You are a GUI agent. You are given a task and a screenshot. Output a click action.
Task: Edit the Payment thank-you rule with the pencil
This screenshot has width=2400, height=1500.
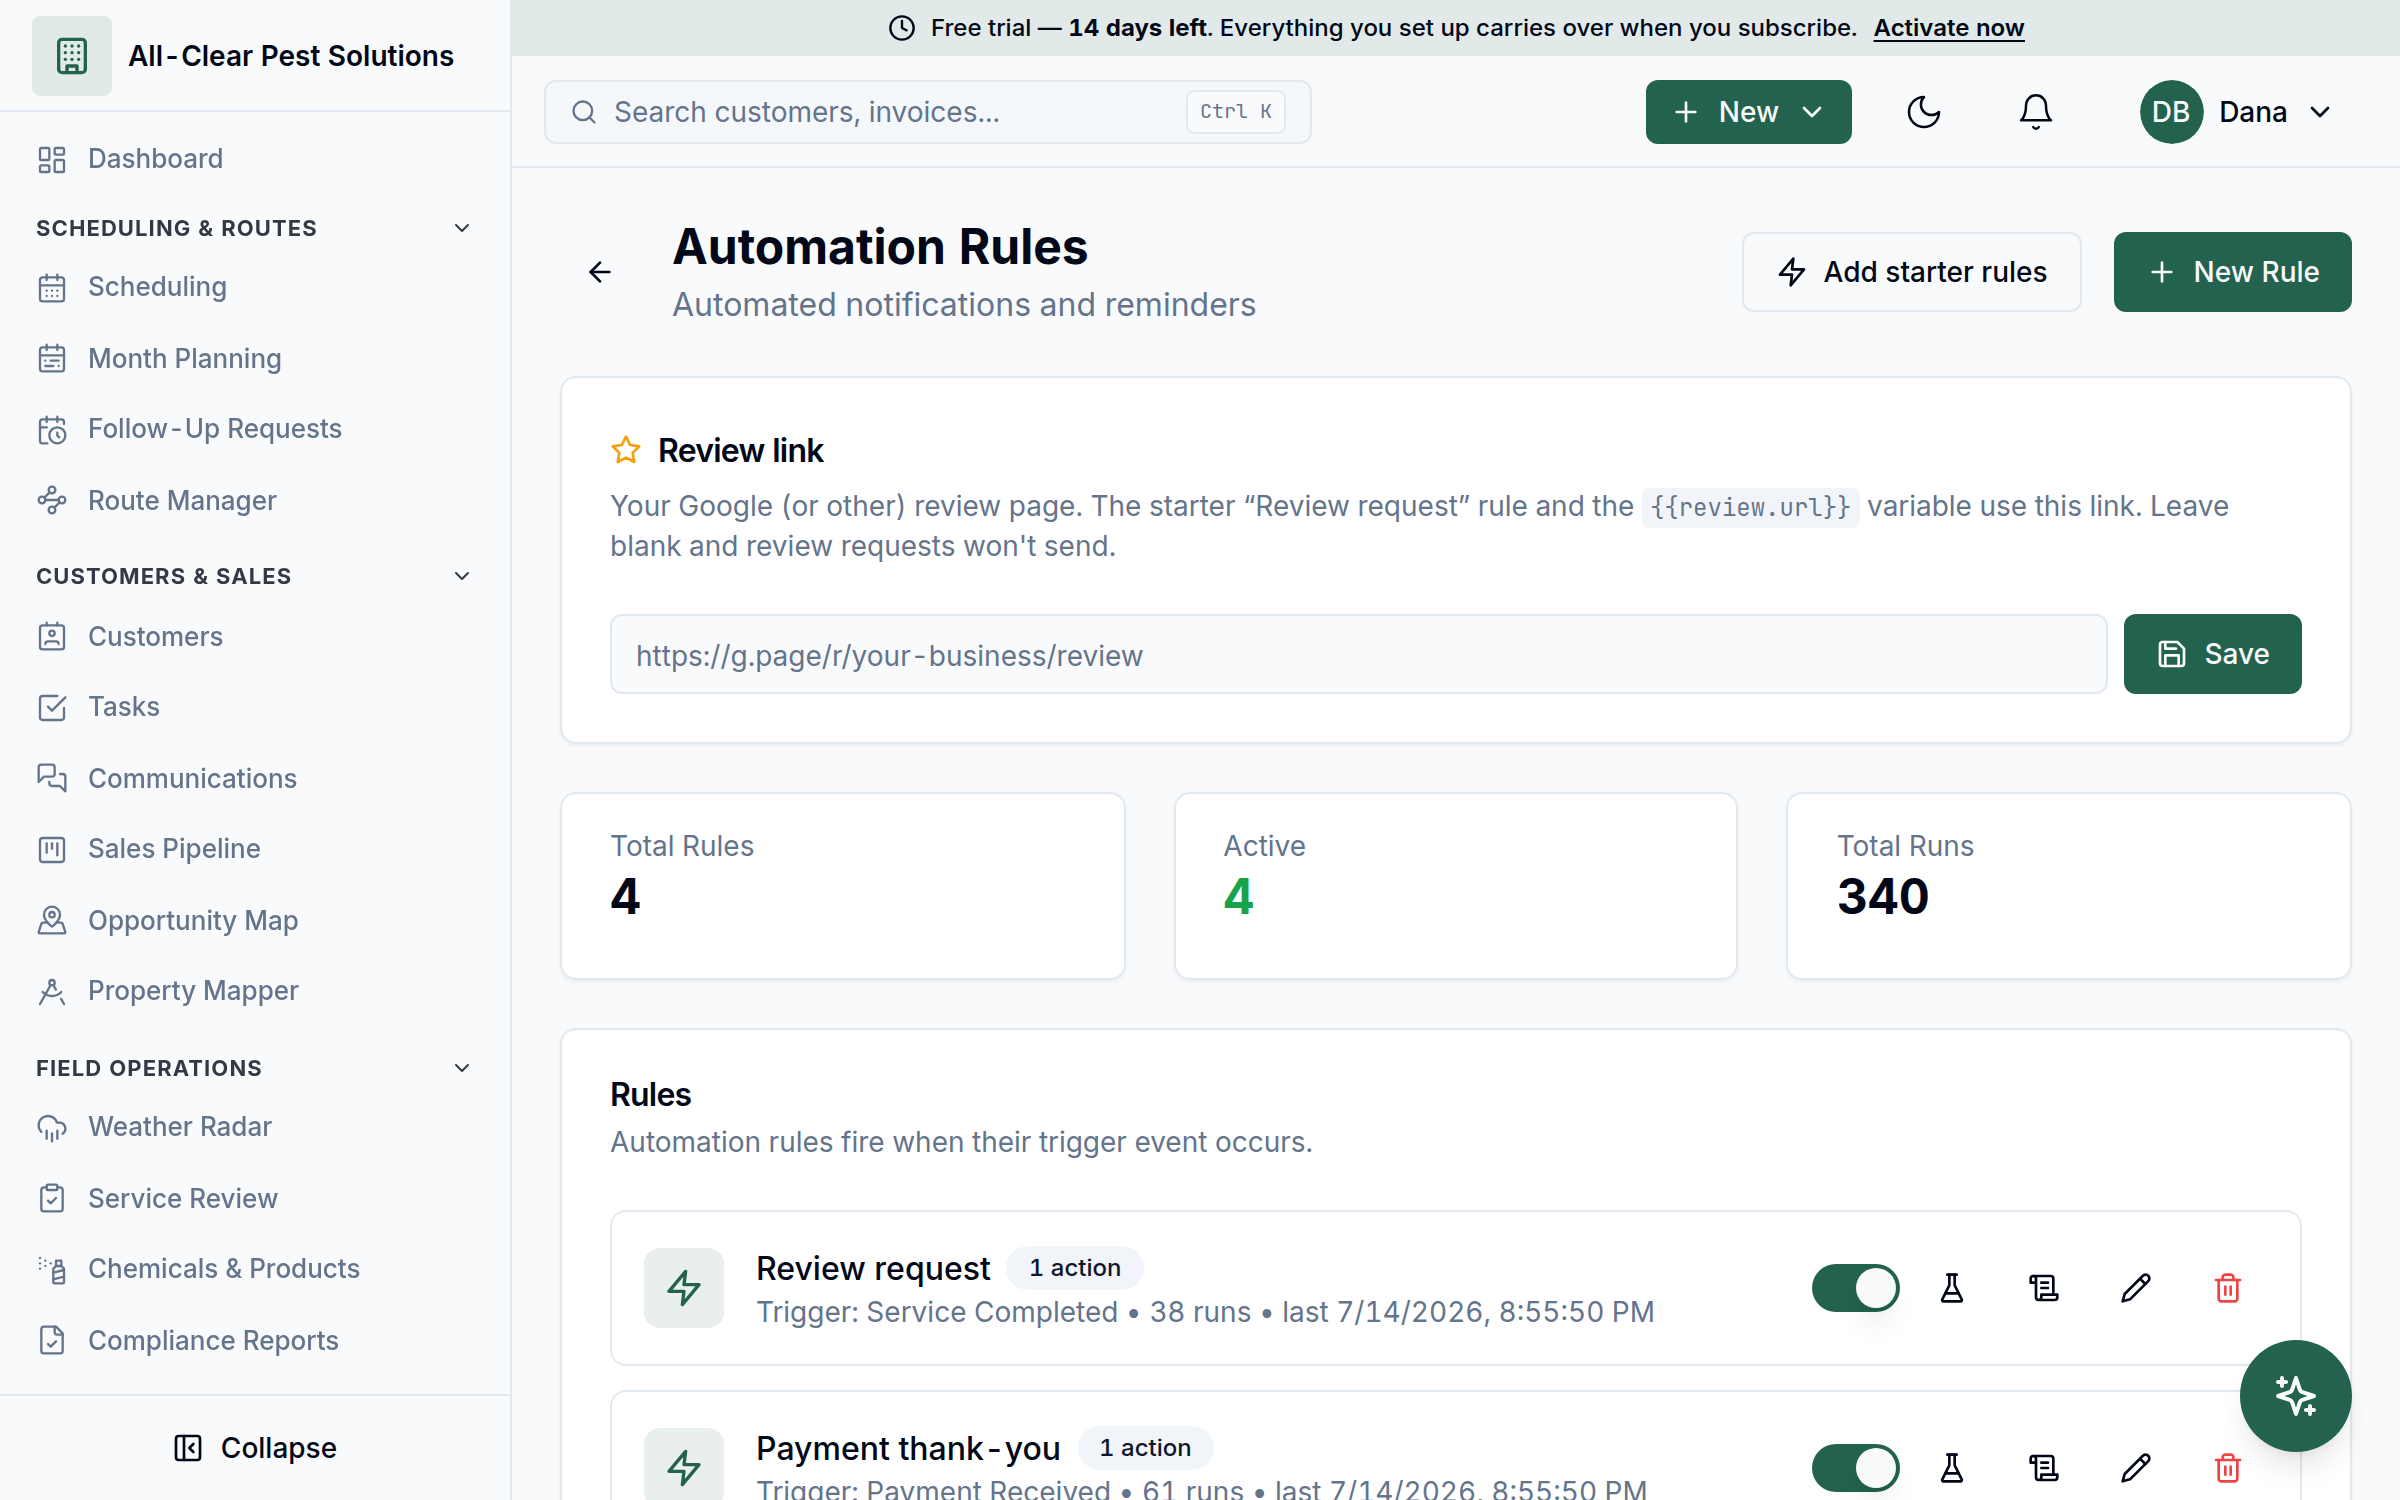(x=2135, y=1468)
